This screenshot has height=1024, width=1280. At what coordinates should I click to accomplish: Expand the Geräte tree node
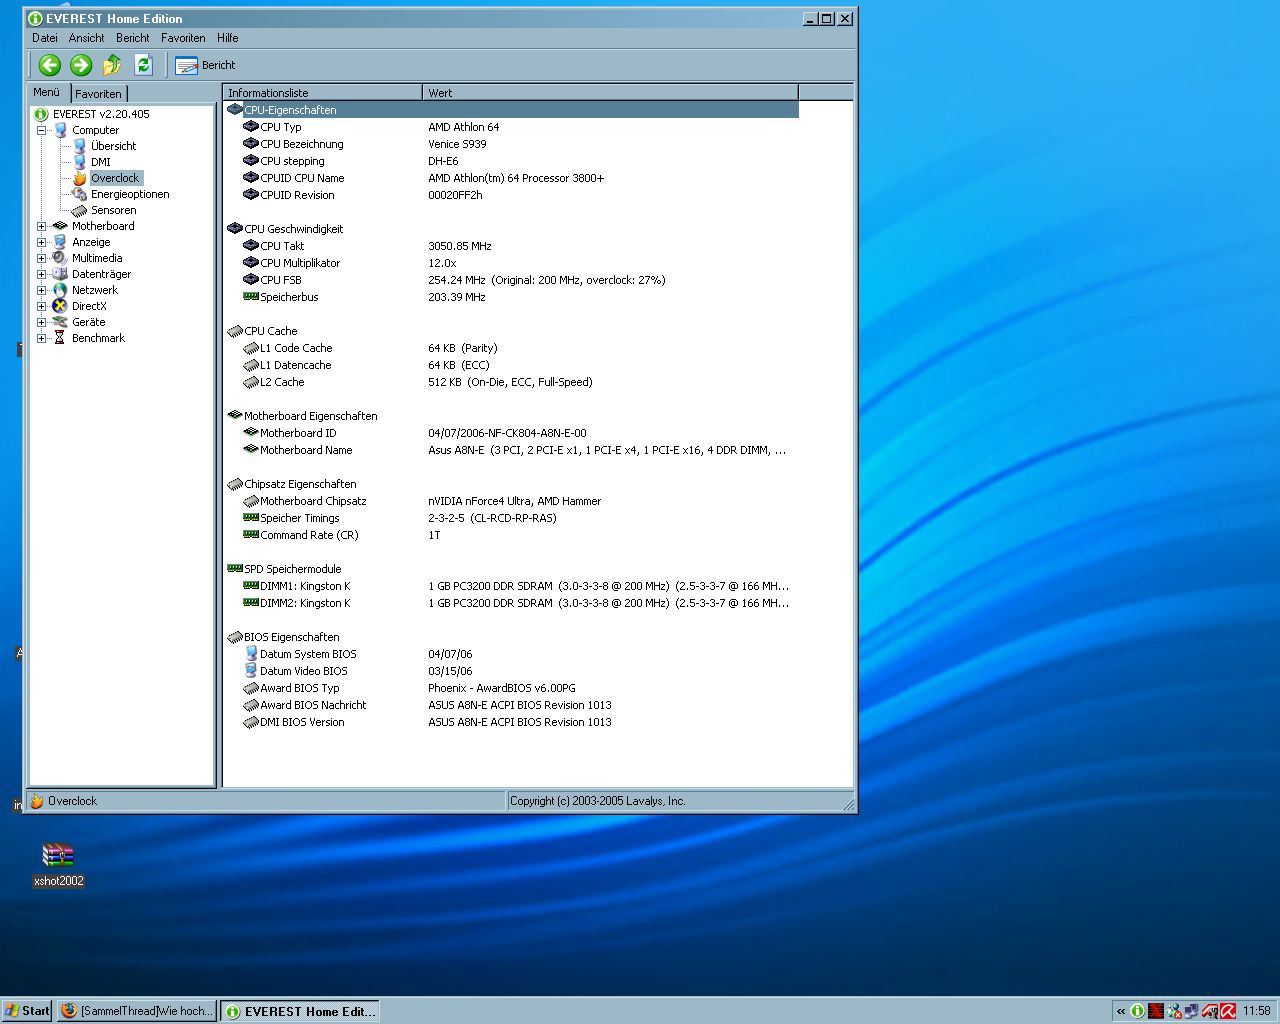42,322
